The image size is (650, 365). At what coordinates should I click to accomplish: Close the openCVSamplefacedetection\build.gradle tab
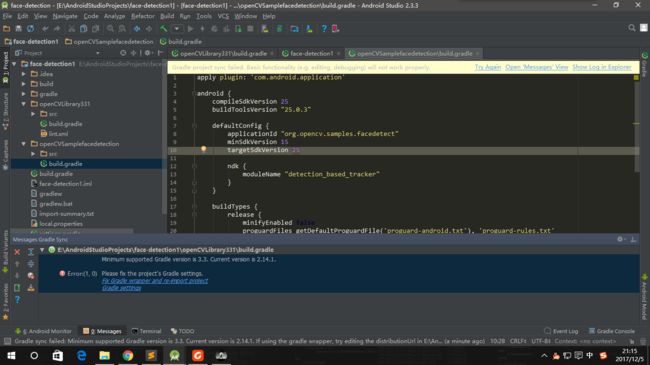tap(477, 54)
